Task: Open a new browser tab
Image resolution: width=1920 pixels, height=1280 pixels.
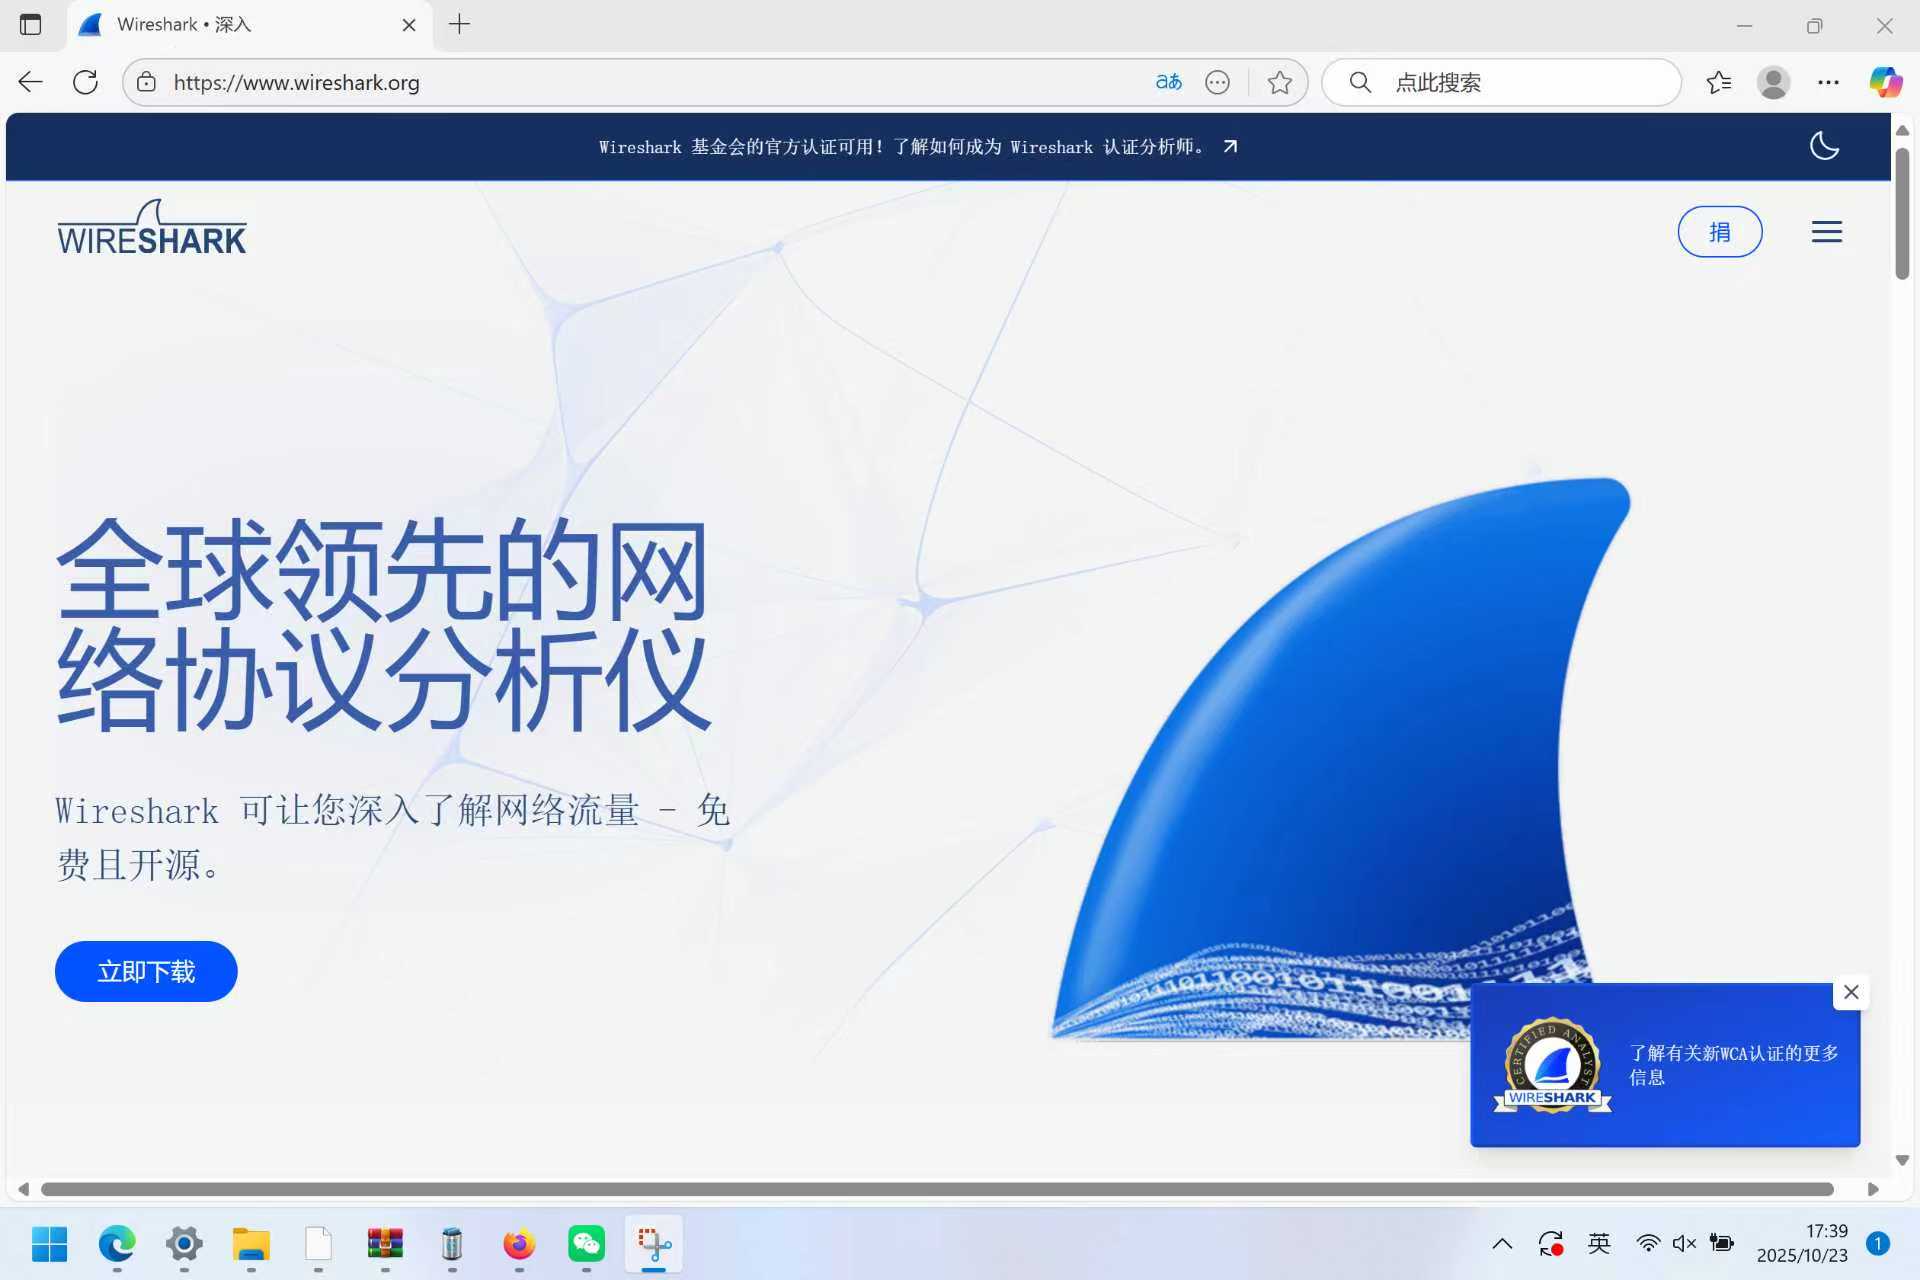Action: click(459, 25)
